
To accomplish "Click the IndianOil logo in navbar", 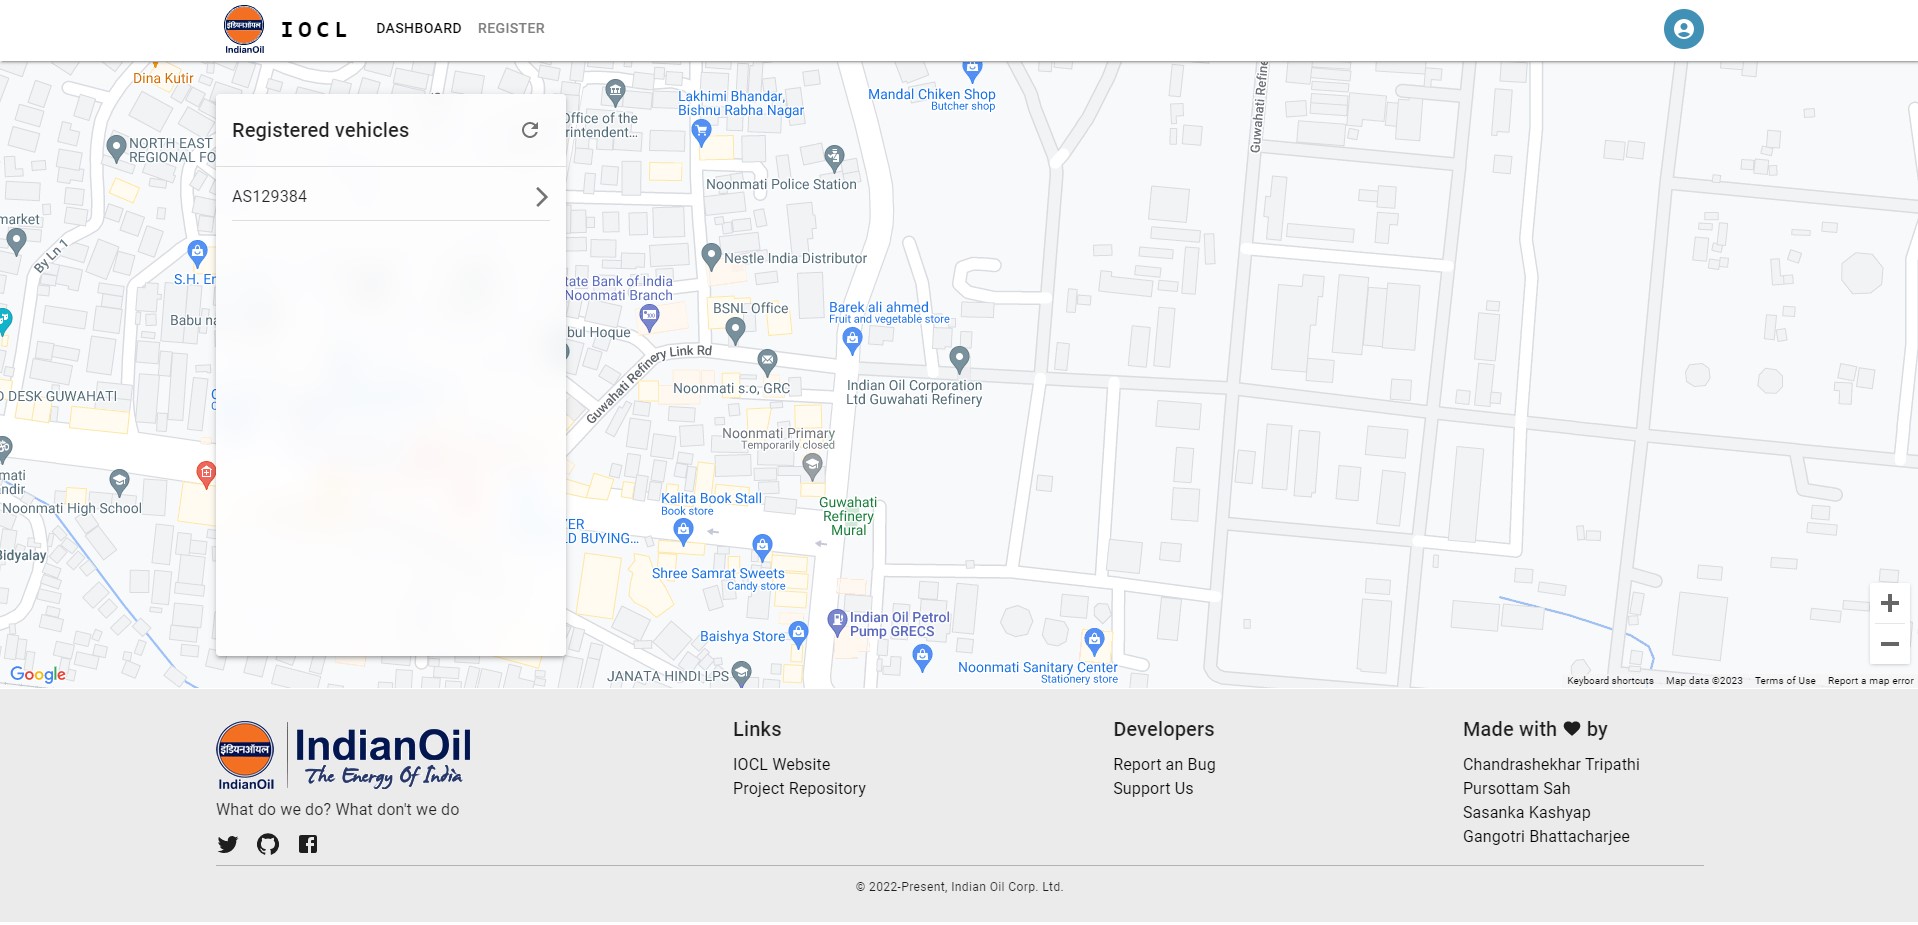I will tap(244, 29).
